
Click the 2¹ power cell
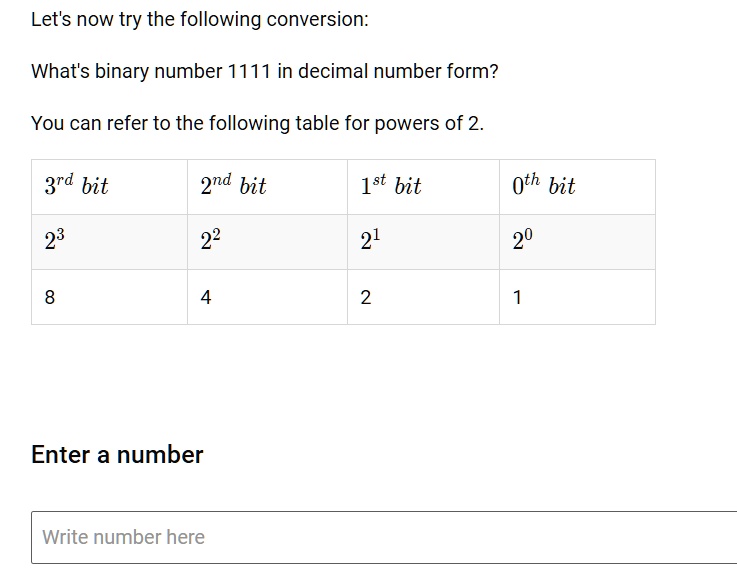point(370,241)
